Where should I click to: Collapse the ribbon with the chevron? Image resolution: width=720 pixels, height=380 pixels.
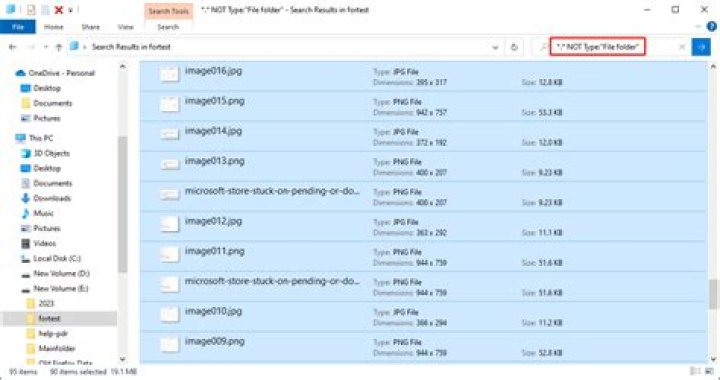[x=698, y=27]
